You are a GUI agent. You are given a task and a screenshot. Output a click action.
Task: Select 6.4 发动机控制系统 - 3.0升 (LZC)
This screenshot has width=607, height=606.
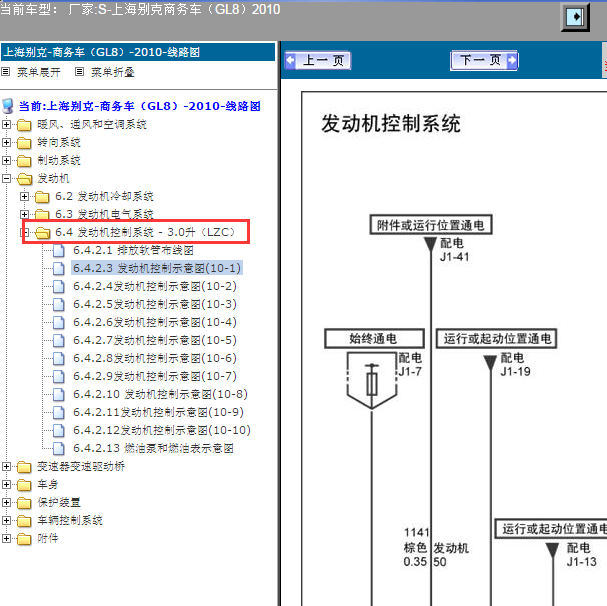point(146,232)
